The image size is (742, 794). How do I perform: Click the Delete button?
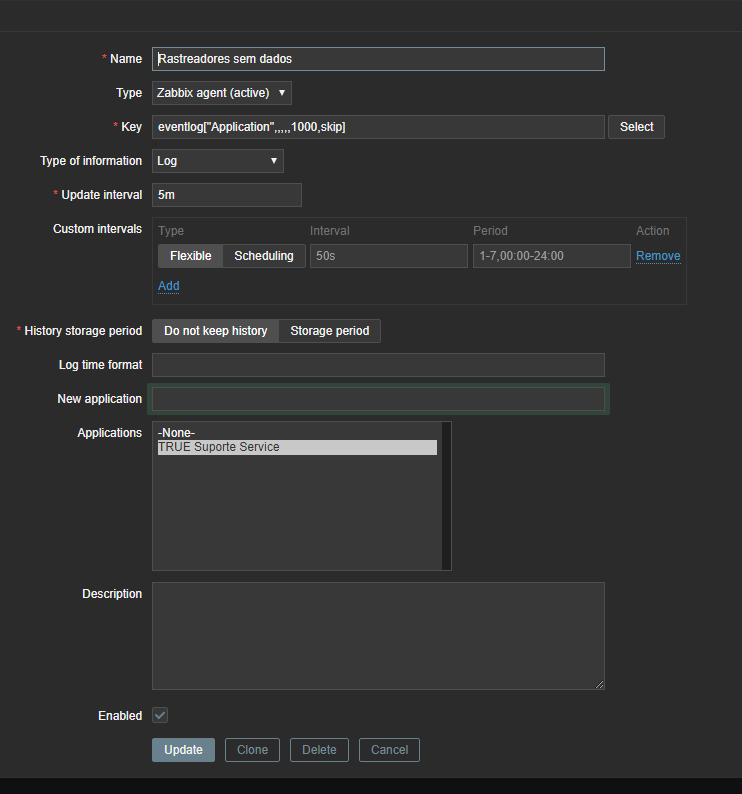pyautogui.click(x=319, y=750)
